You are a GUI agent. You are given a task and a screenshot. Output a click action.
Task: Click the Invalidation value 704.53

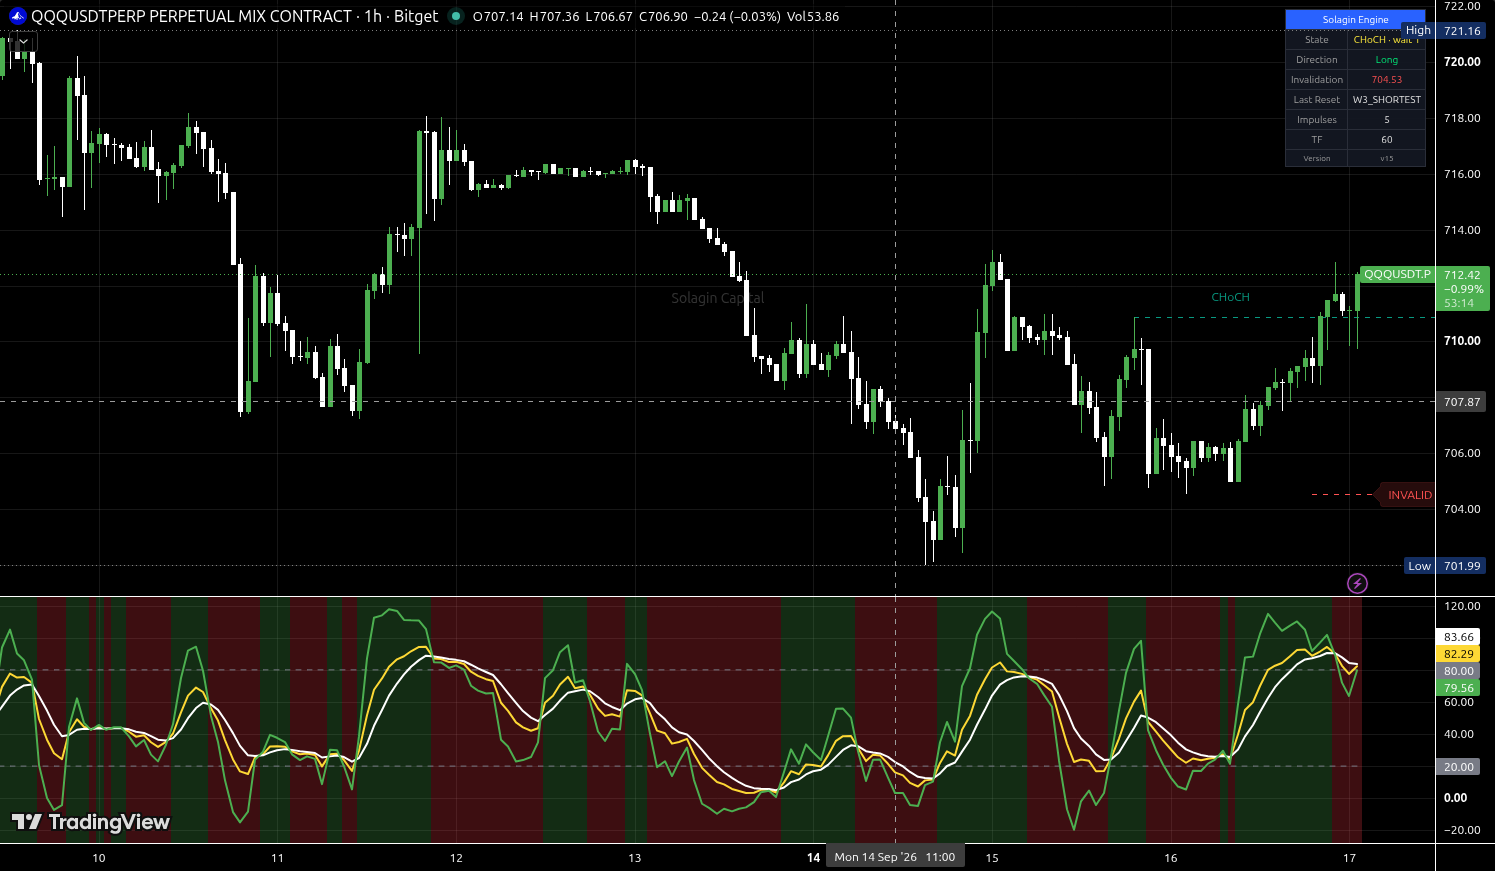[1386, 80]
